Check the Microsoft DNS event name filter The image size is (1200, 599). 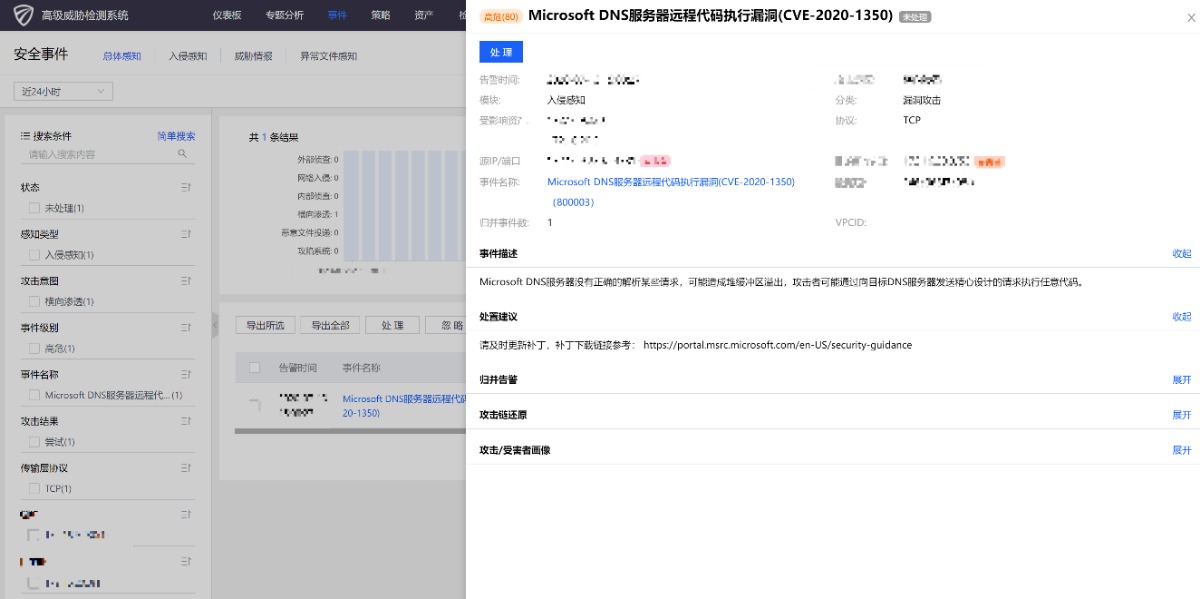[35, 395]
